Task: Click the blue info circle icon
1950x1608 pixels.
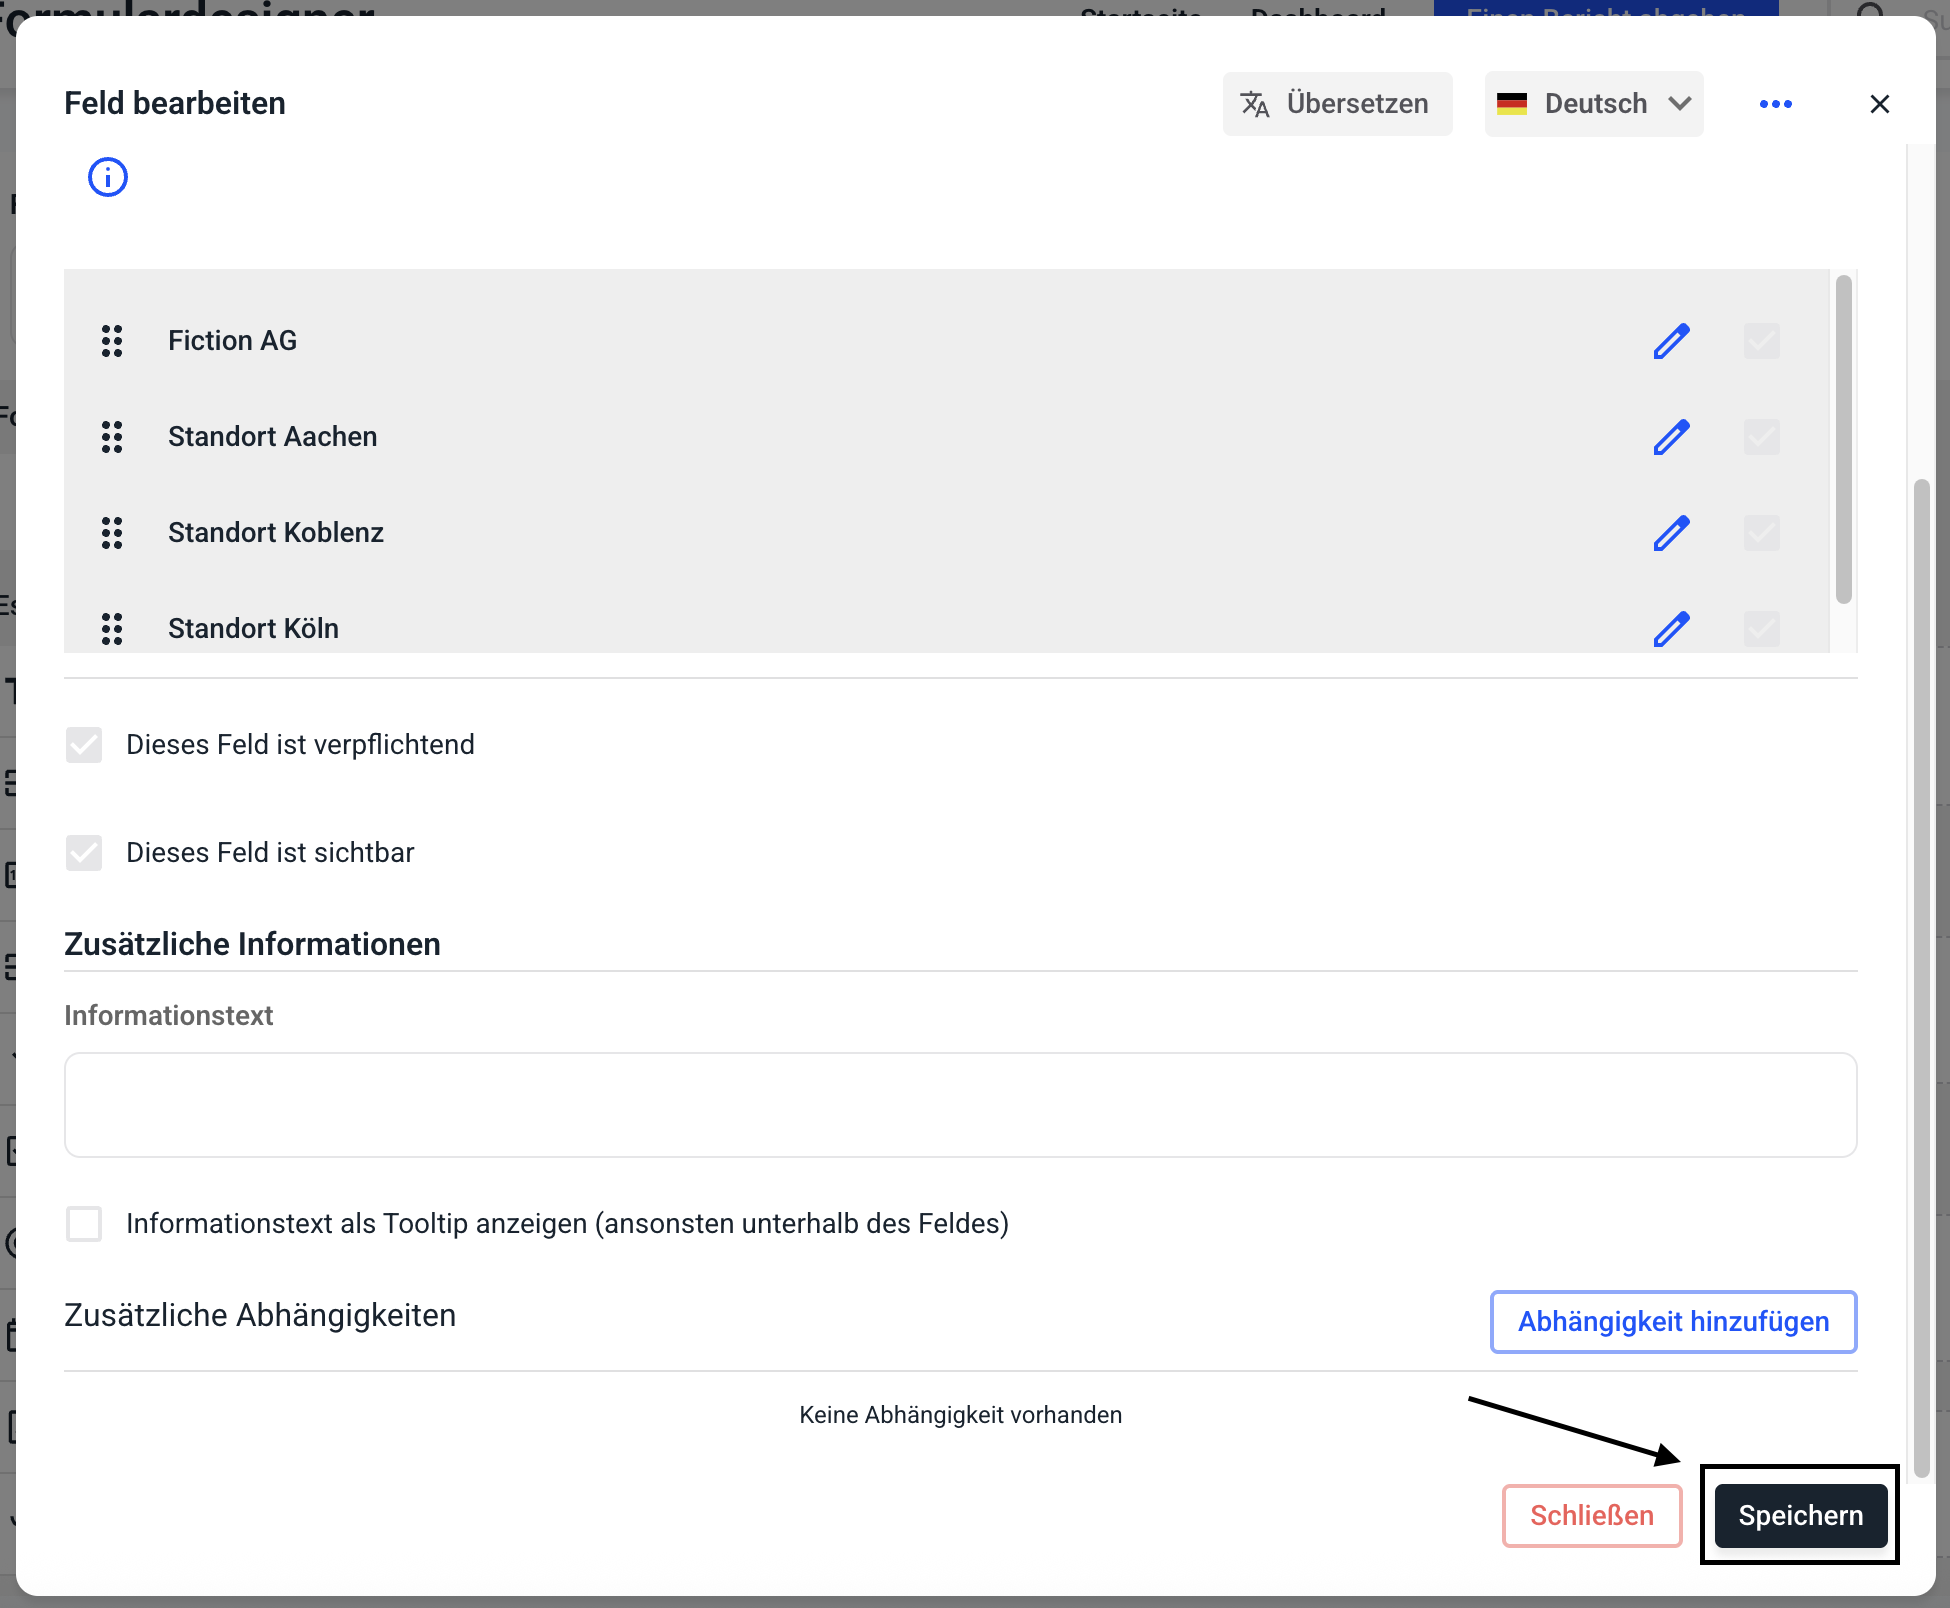Action: (x=108, y=178)
